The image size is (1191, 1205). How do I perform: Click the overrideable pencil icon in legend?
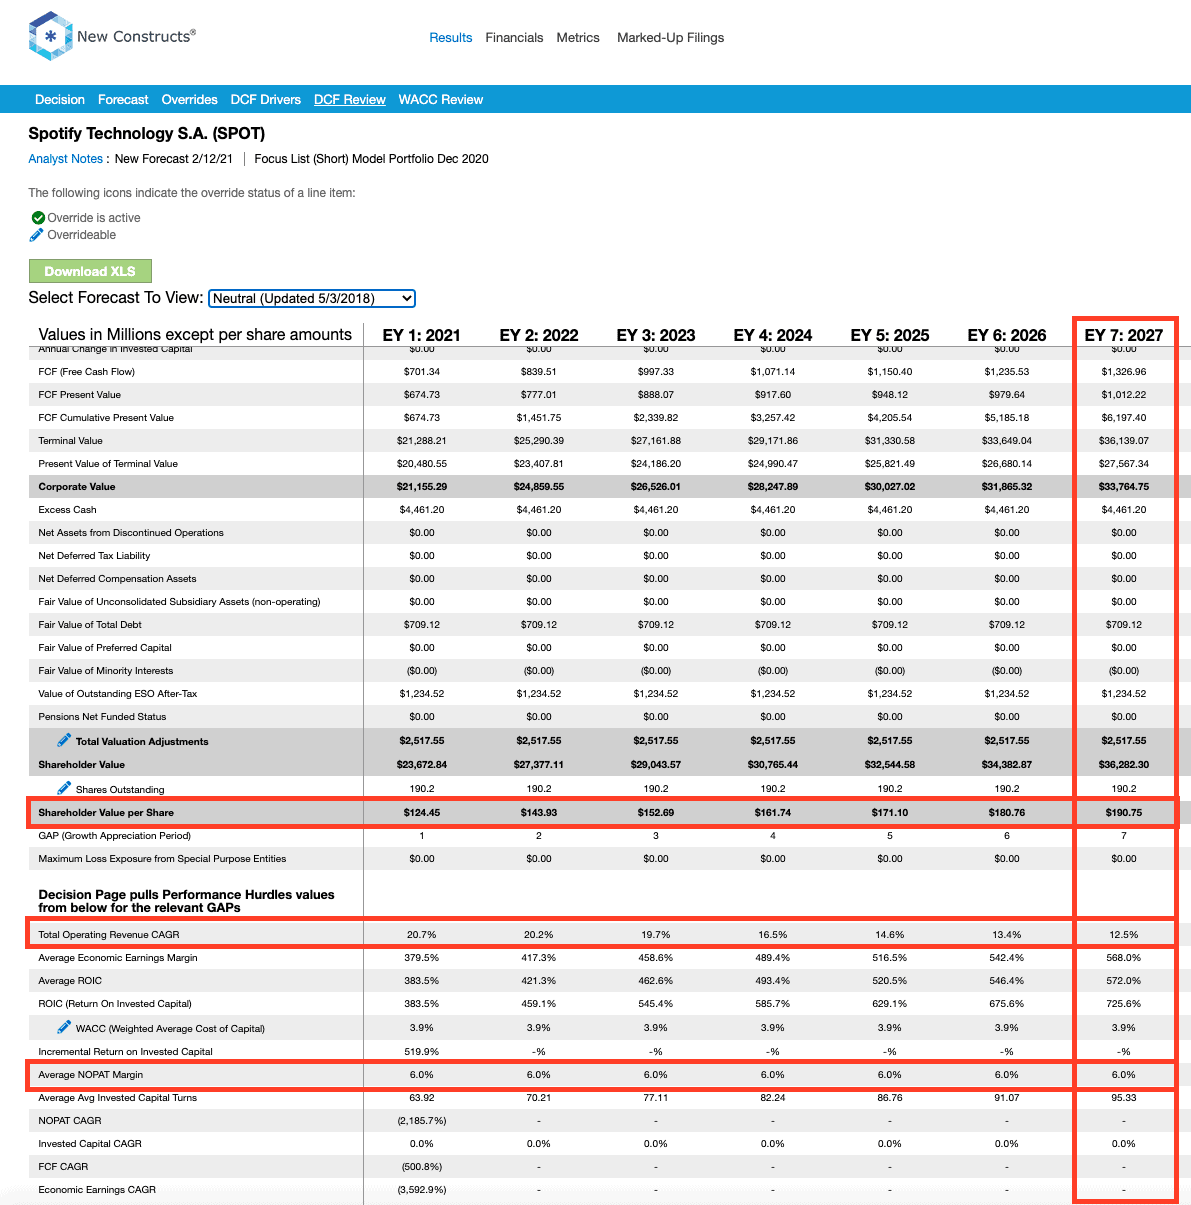(x=37, y=235)
